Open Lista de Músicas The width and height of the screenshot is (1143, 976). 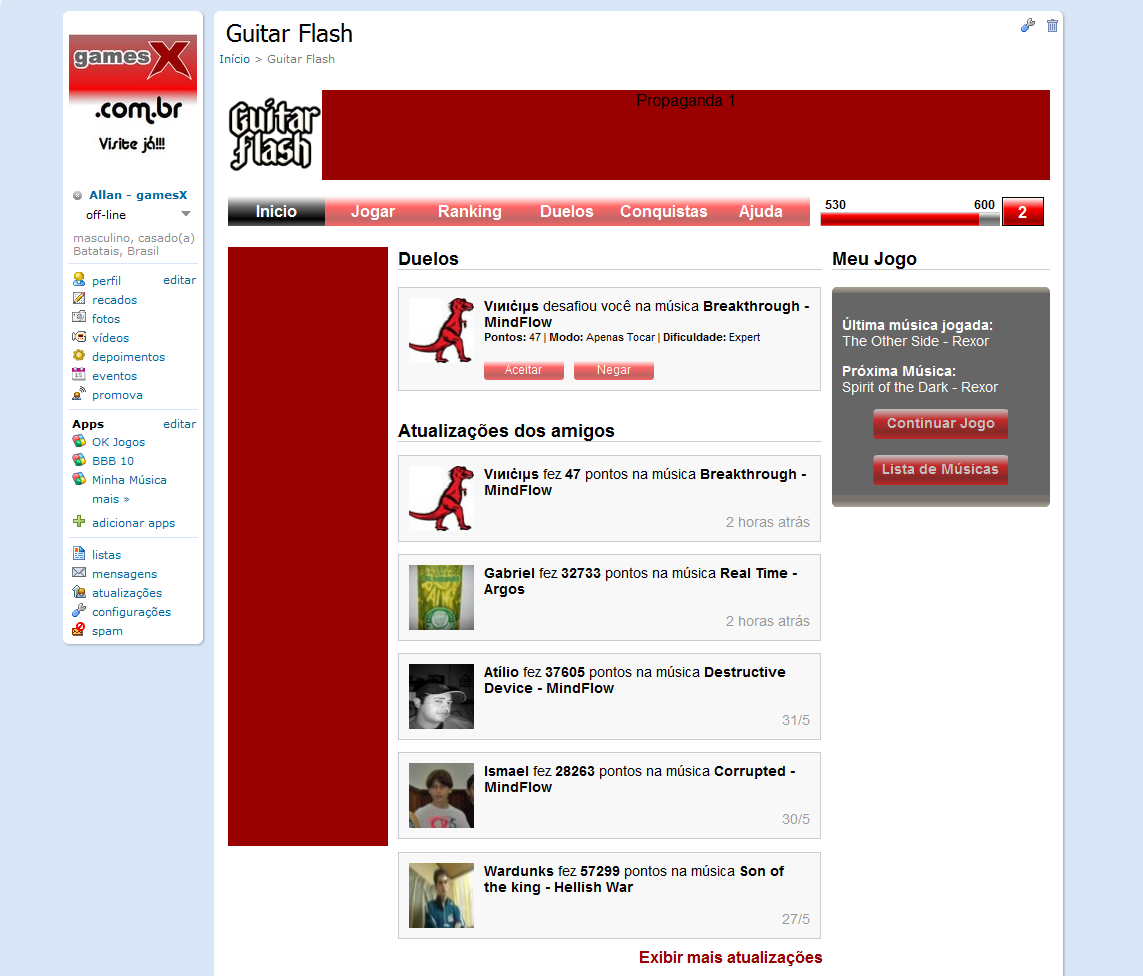940,469
